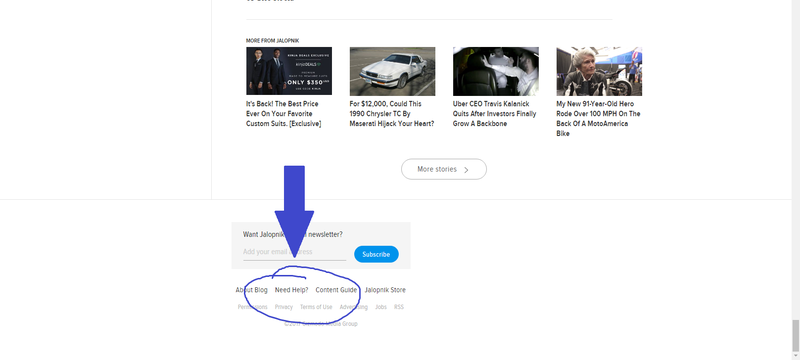Open the 91-Year-Old Hero story thumbnail

pos(599,71)
